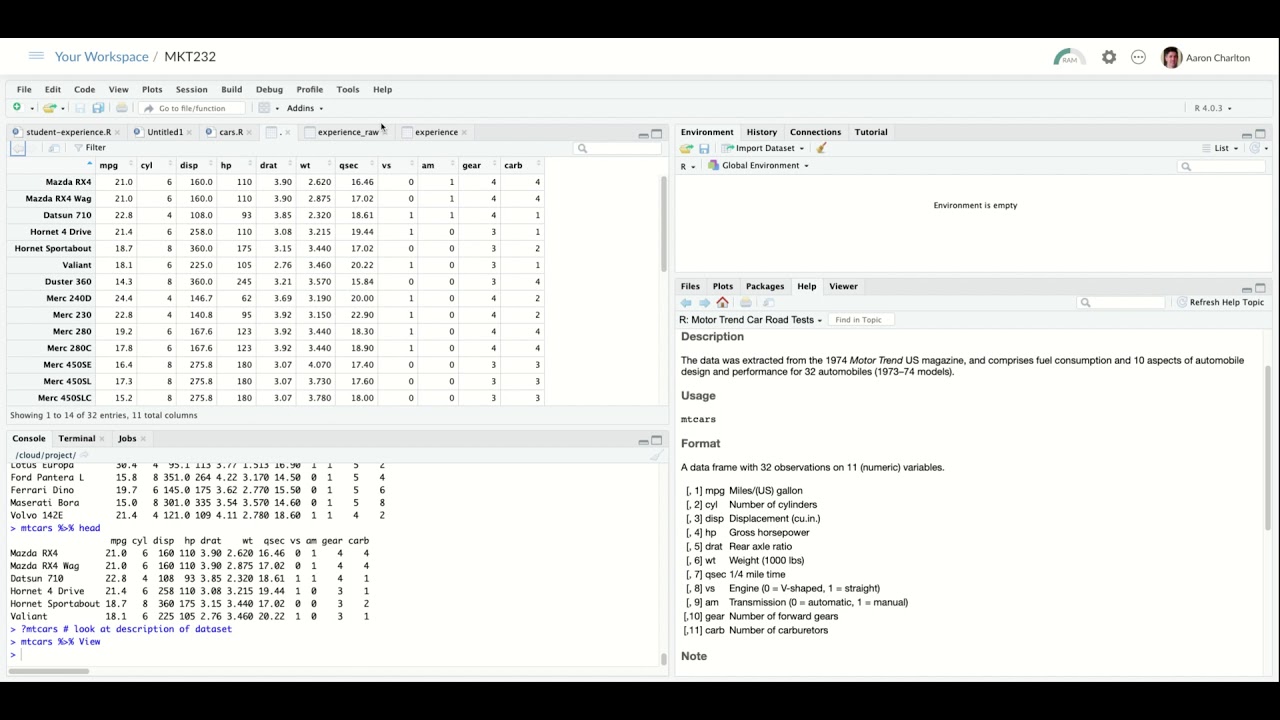
Task: Open the Import Dataset dropdown
Action: [762, 148]
